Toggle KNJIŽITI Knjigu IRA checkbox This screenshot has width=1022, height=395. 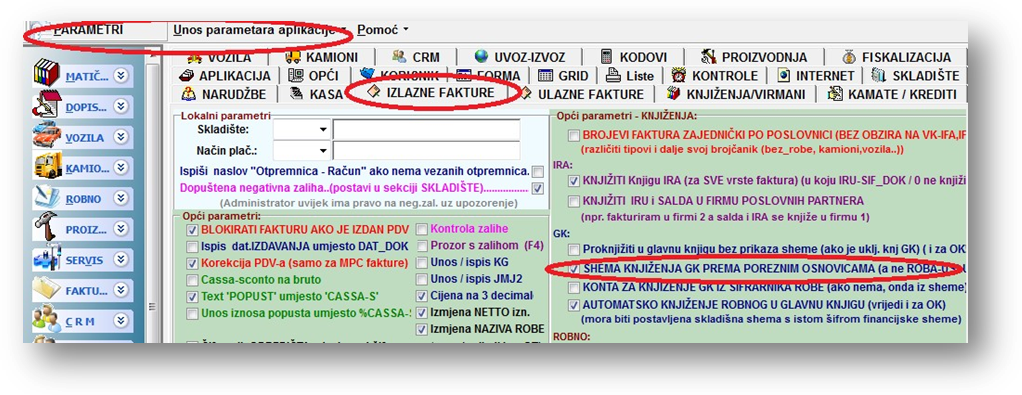574,181
